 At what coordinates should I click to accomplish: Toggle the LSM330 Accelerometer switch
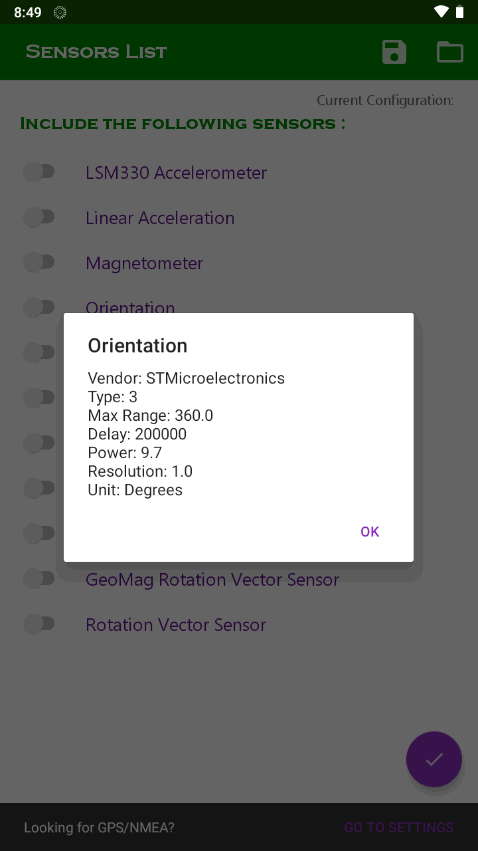(39, 172)
